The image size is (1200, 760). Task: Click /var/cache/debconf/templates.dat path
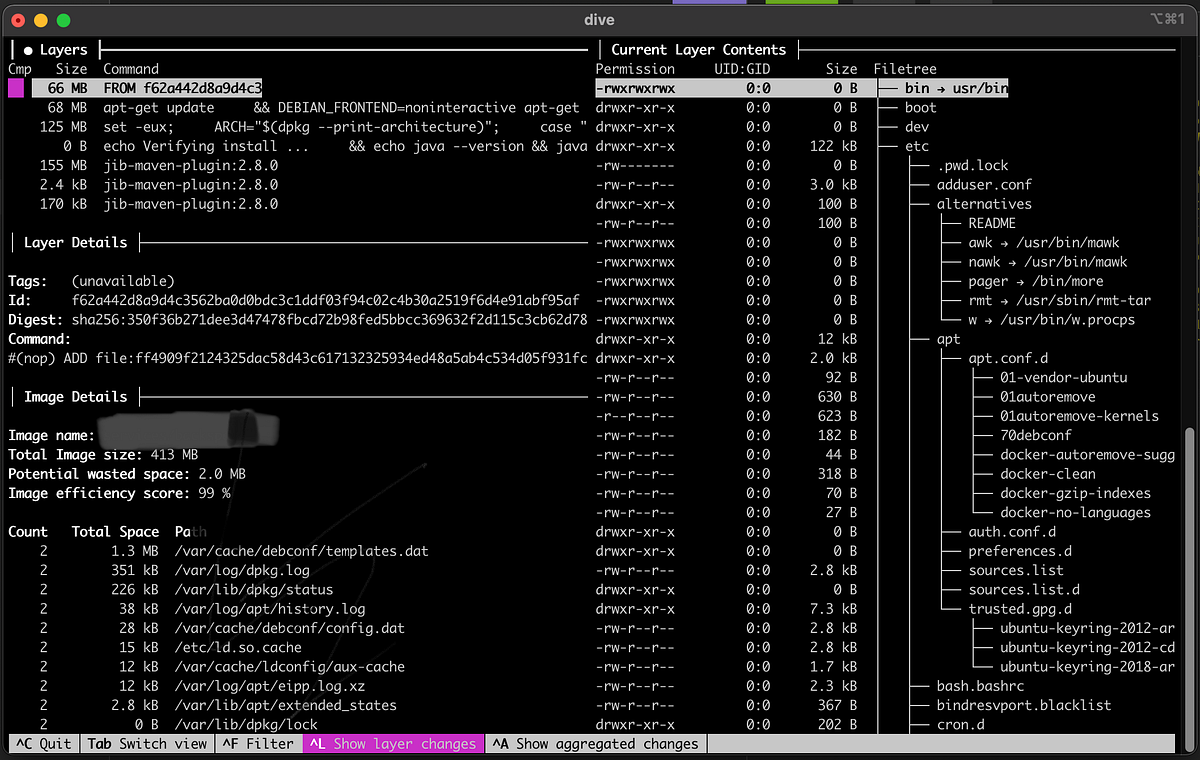302,551
